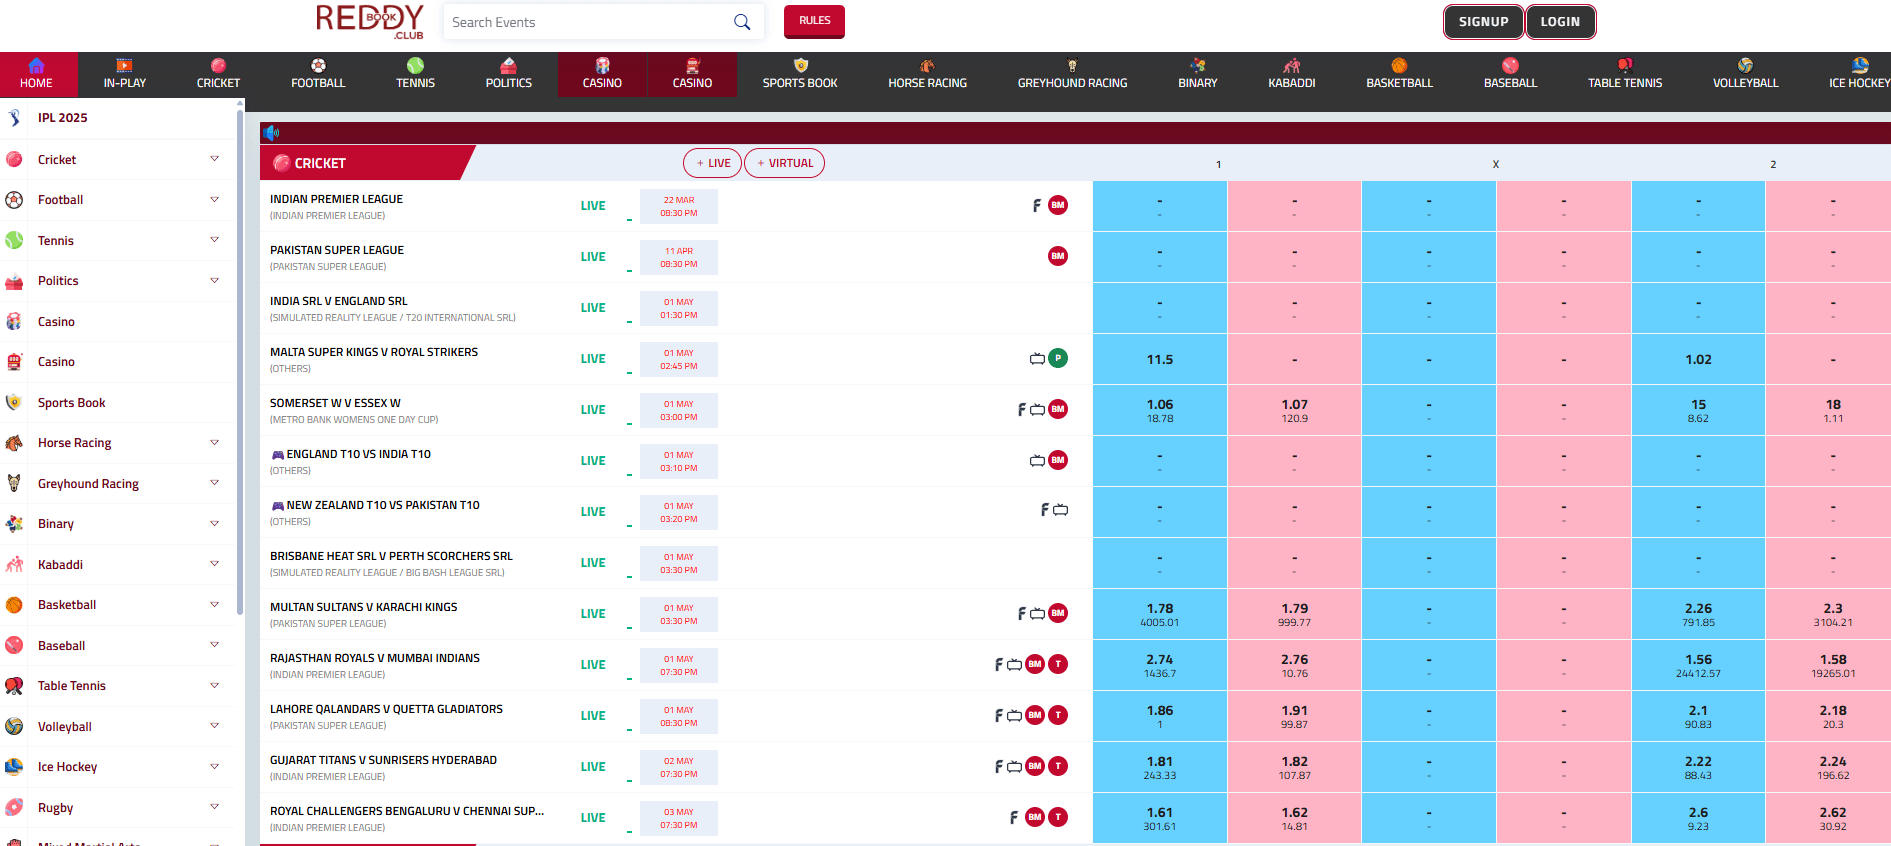The image size is (1891, 846).
Task: Open Malta Super Kings v Royal Strikers match
Action: (x=374, y=352)
